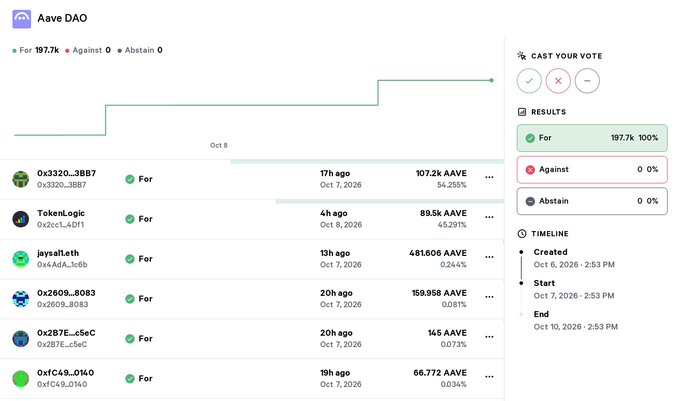Viewport: 680px width, 401px height.
Task: Click the Aave DAO ghost logo
Action: click(x=21, y=19)
